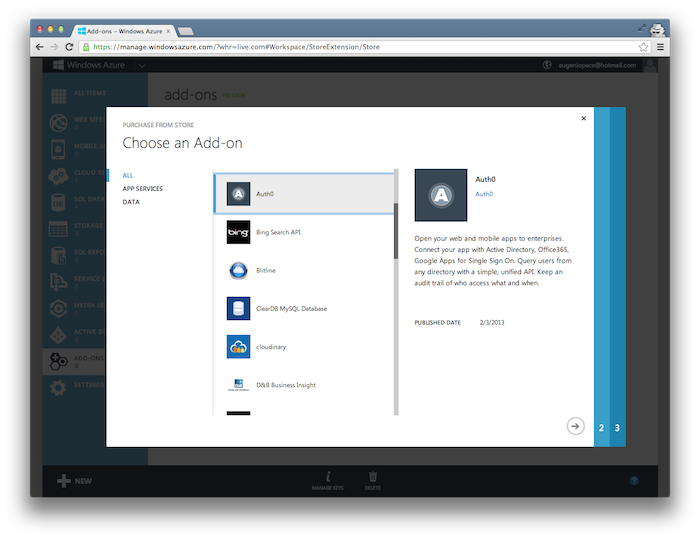700x539 pixels.
Task: Open Mobile Services sidebar icon
Action: [58, 149]
